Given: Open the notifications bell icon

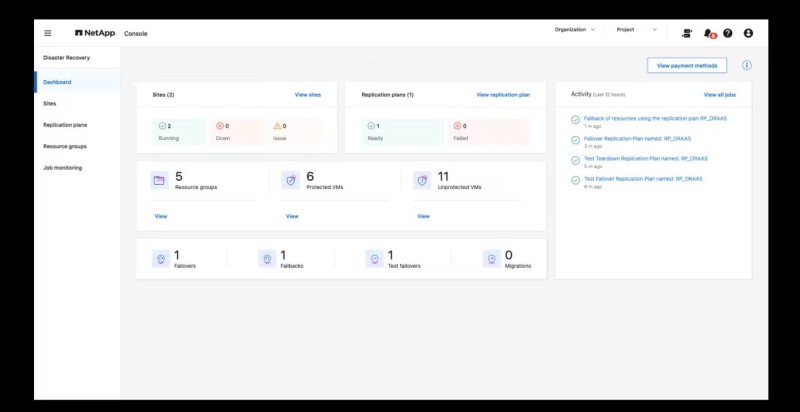Looking at the screenshot, I should [709, 32].
